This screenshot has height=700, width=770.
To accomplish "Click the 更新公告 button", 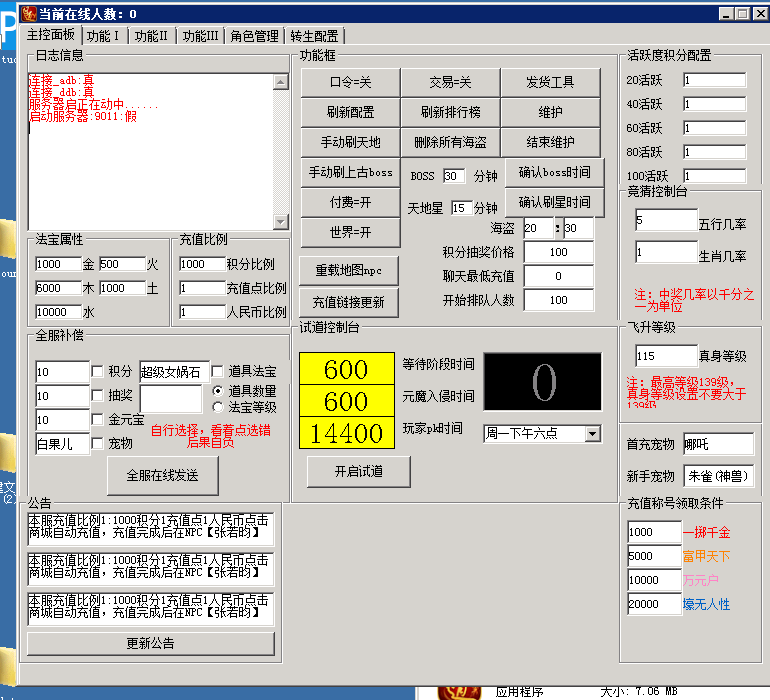I will [150, 644].
